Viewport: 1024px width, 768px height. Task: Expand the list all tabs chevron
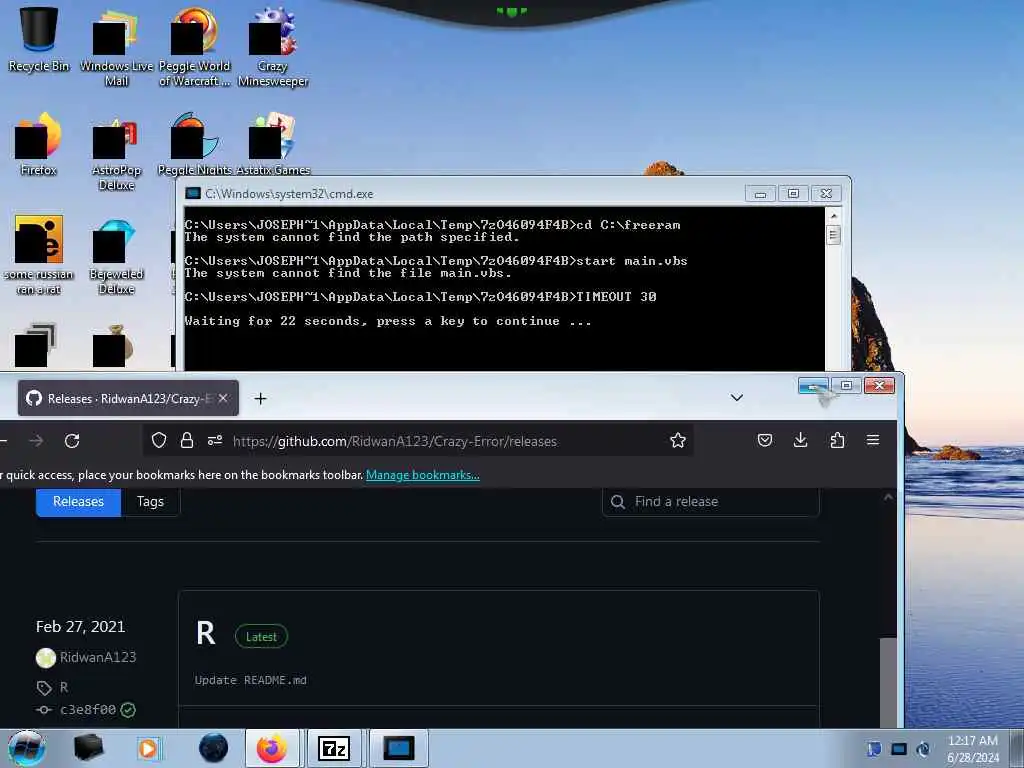pos(737,398)
